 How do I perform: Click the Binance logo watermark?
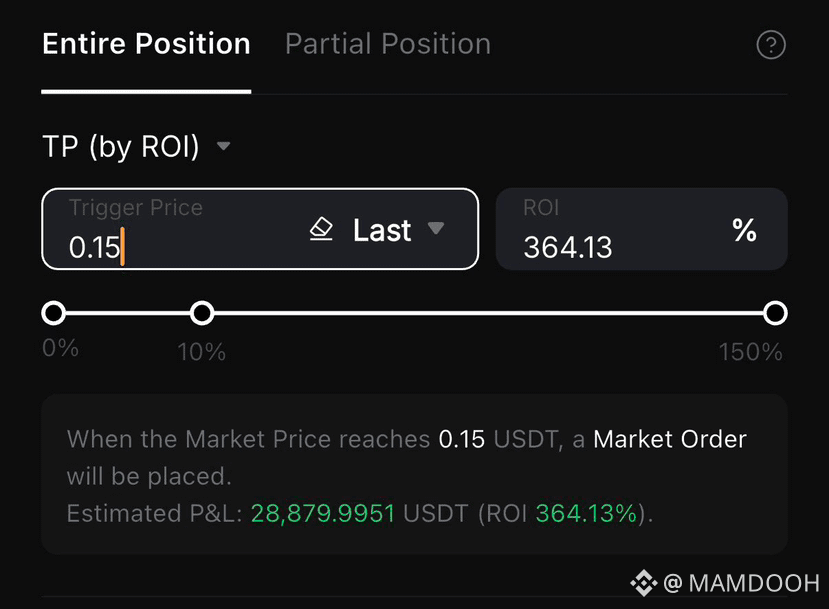(x=643, y=583)
